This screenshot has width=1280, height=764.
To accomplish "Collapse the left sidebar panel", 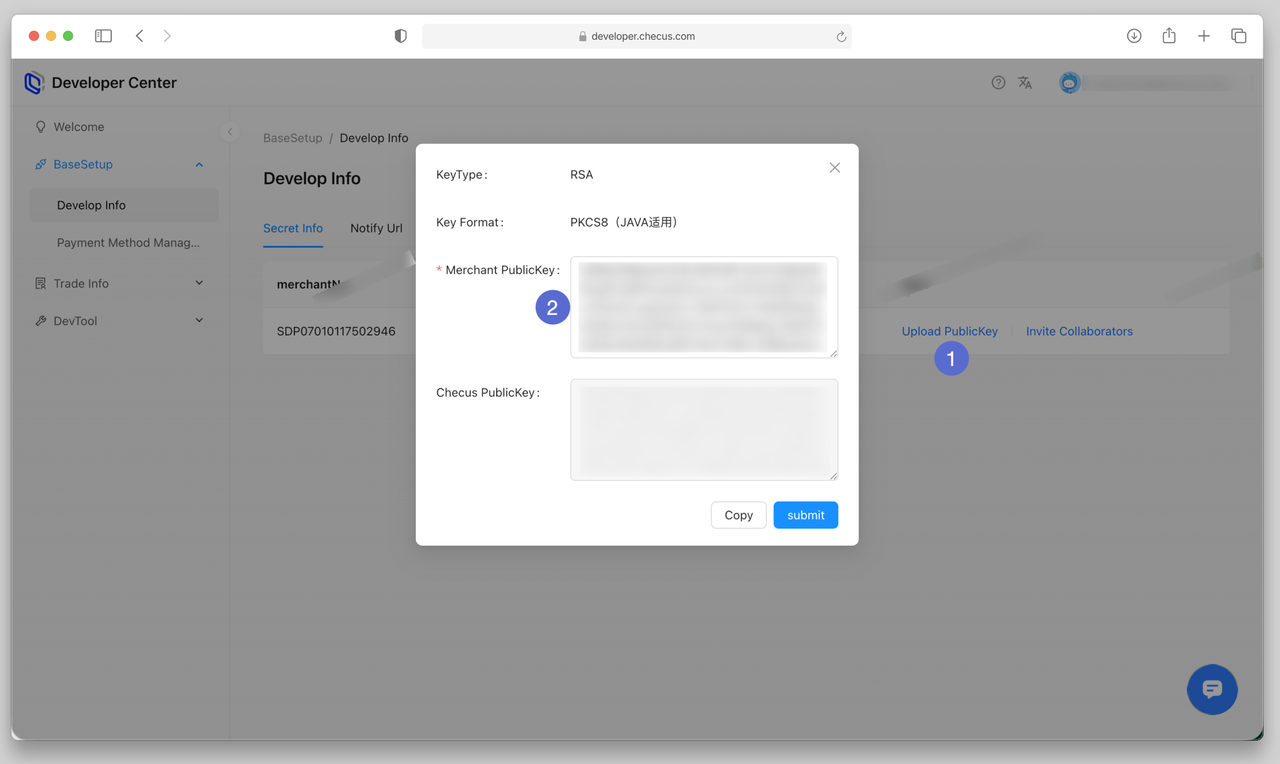I will 229,132.
